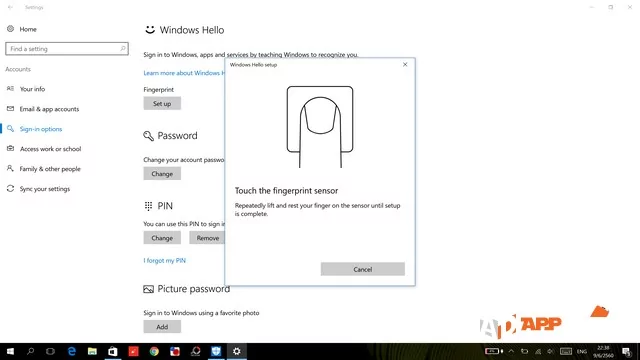Show hidden system tray icons
640x360 pixels.
511,351
